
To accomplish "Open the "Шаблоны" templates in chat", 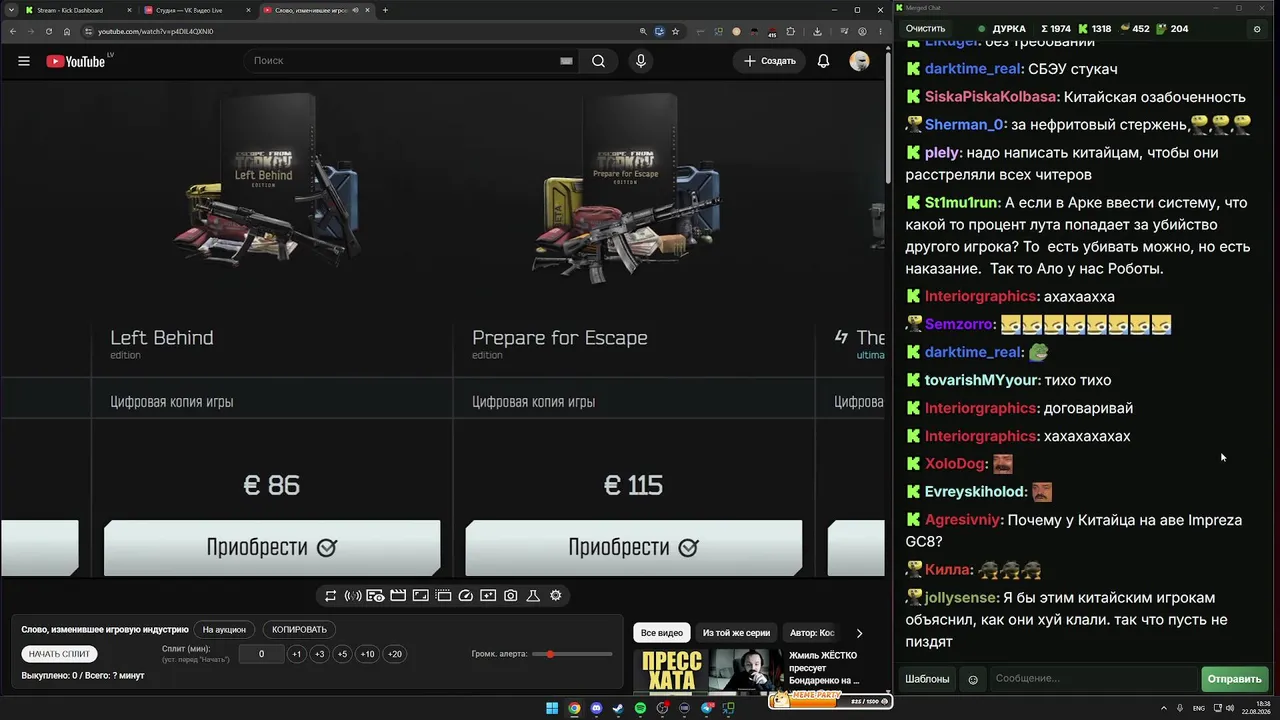I will tap(927, 679).
